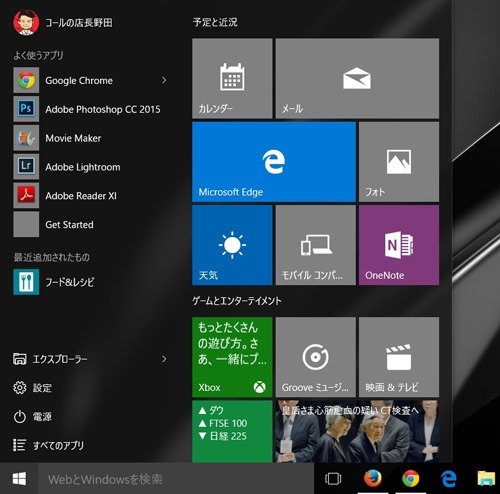This screenshot has width=500, height=494.
Task: Click the Get Started label
Action: coord(69,225)
